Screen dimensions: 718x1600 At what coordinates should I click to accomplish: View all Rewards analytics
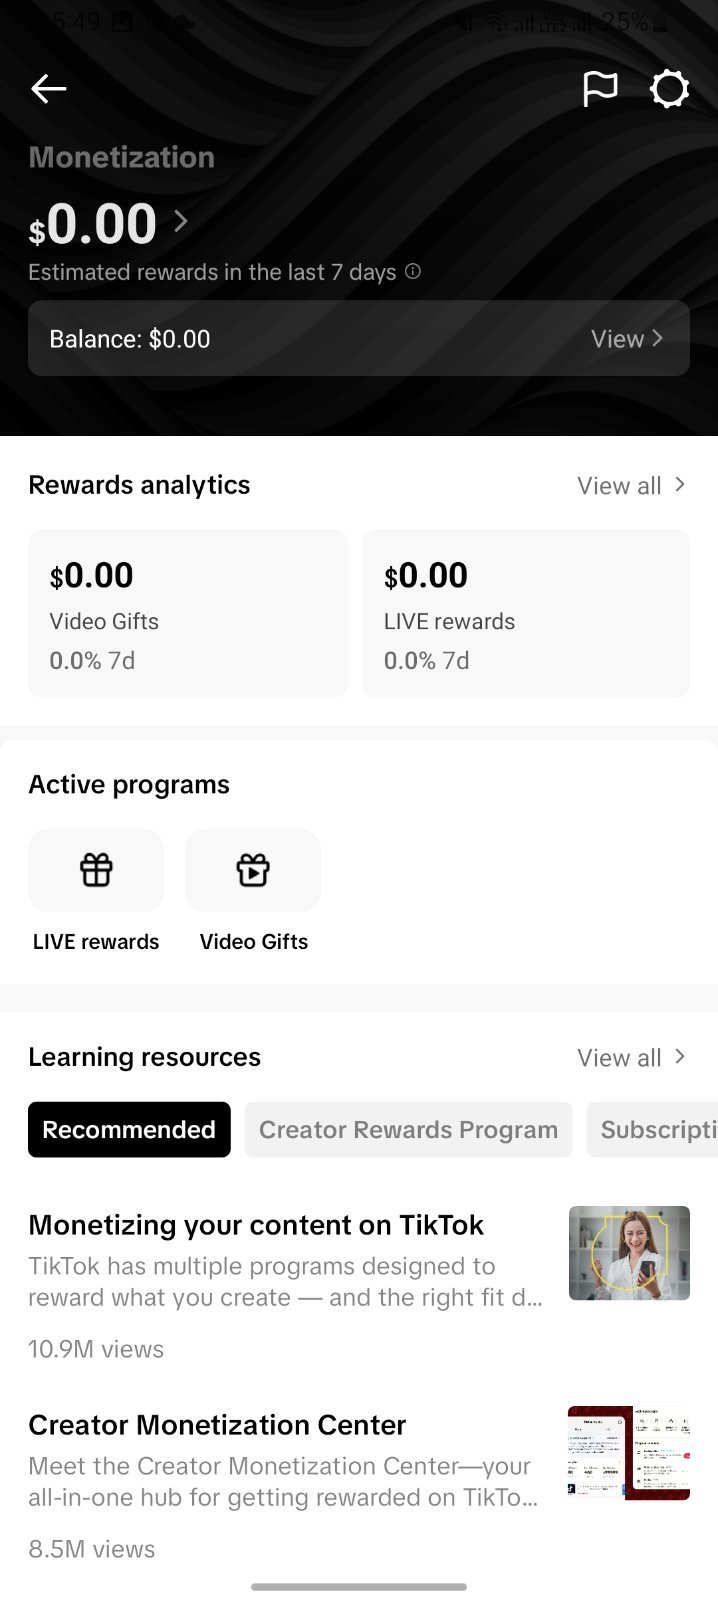[x=631, y=486]
